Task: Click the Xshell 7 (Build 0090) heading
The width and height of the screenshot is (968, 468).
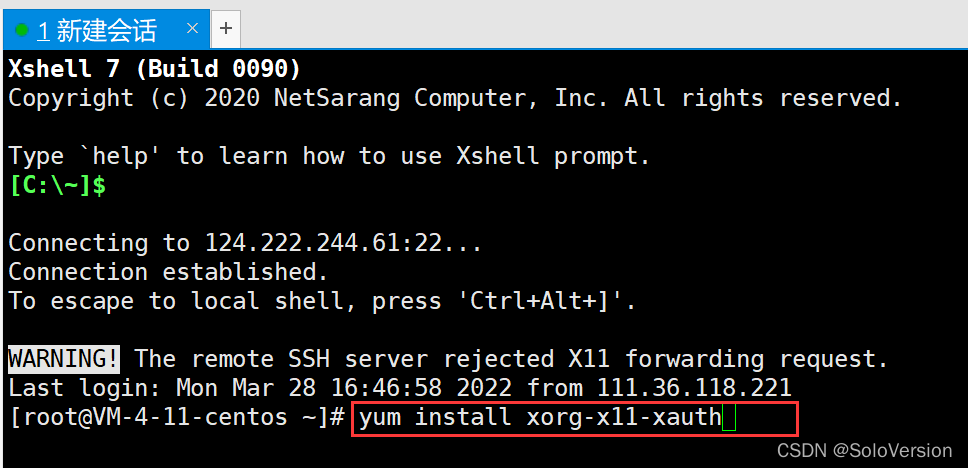Action: tap(155, 69)
